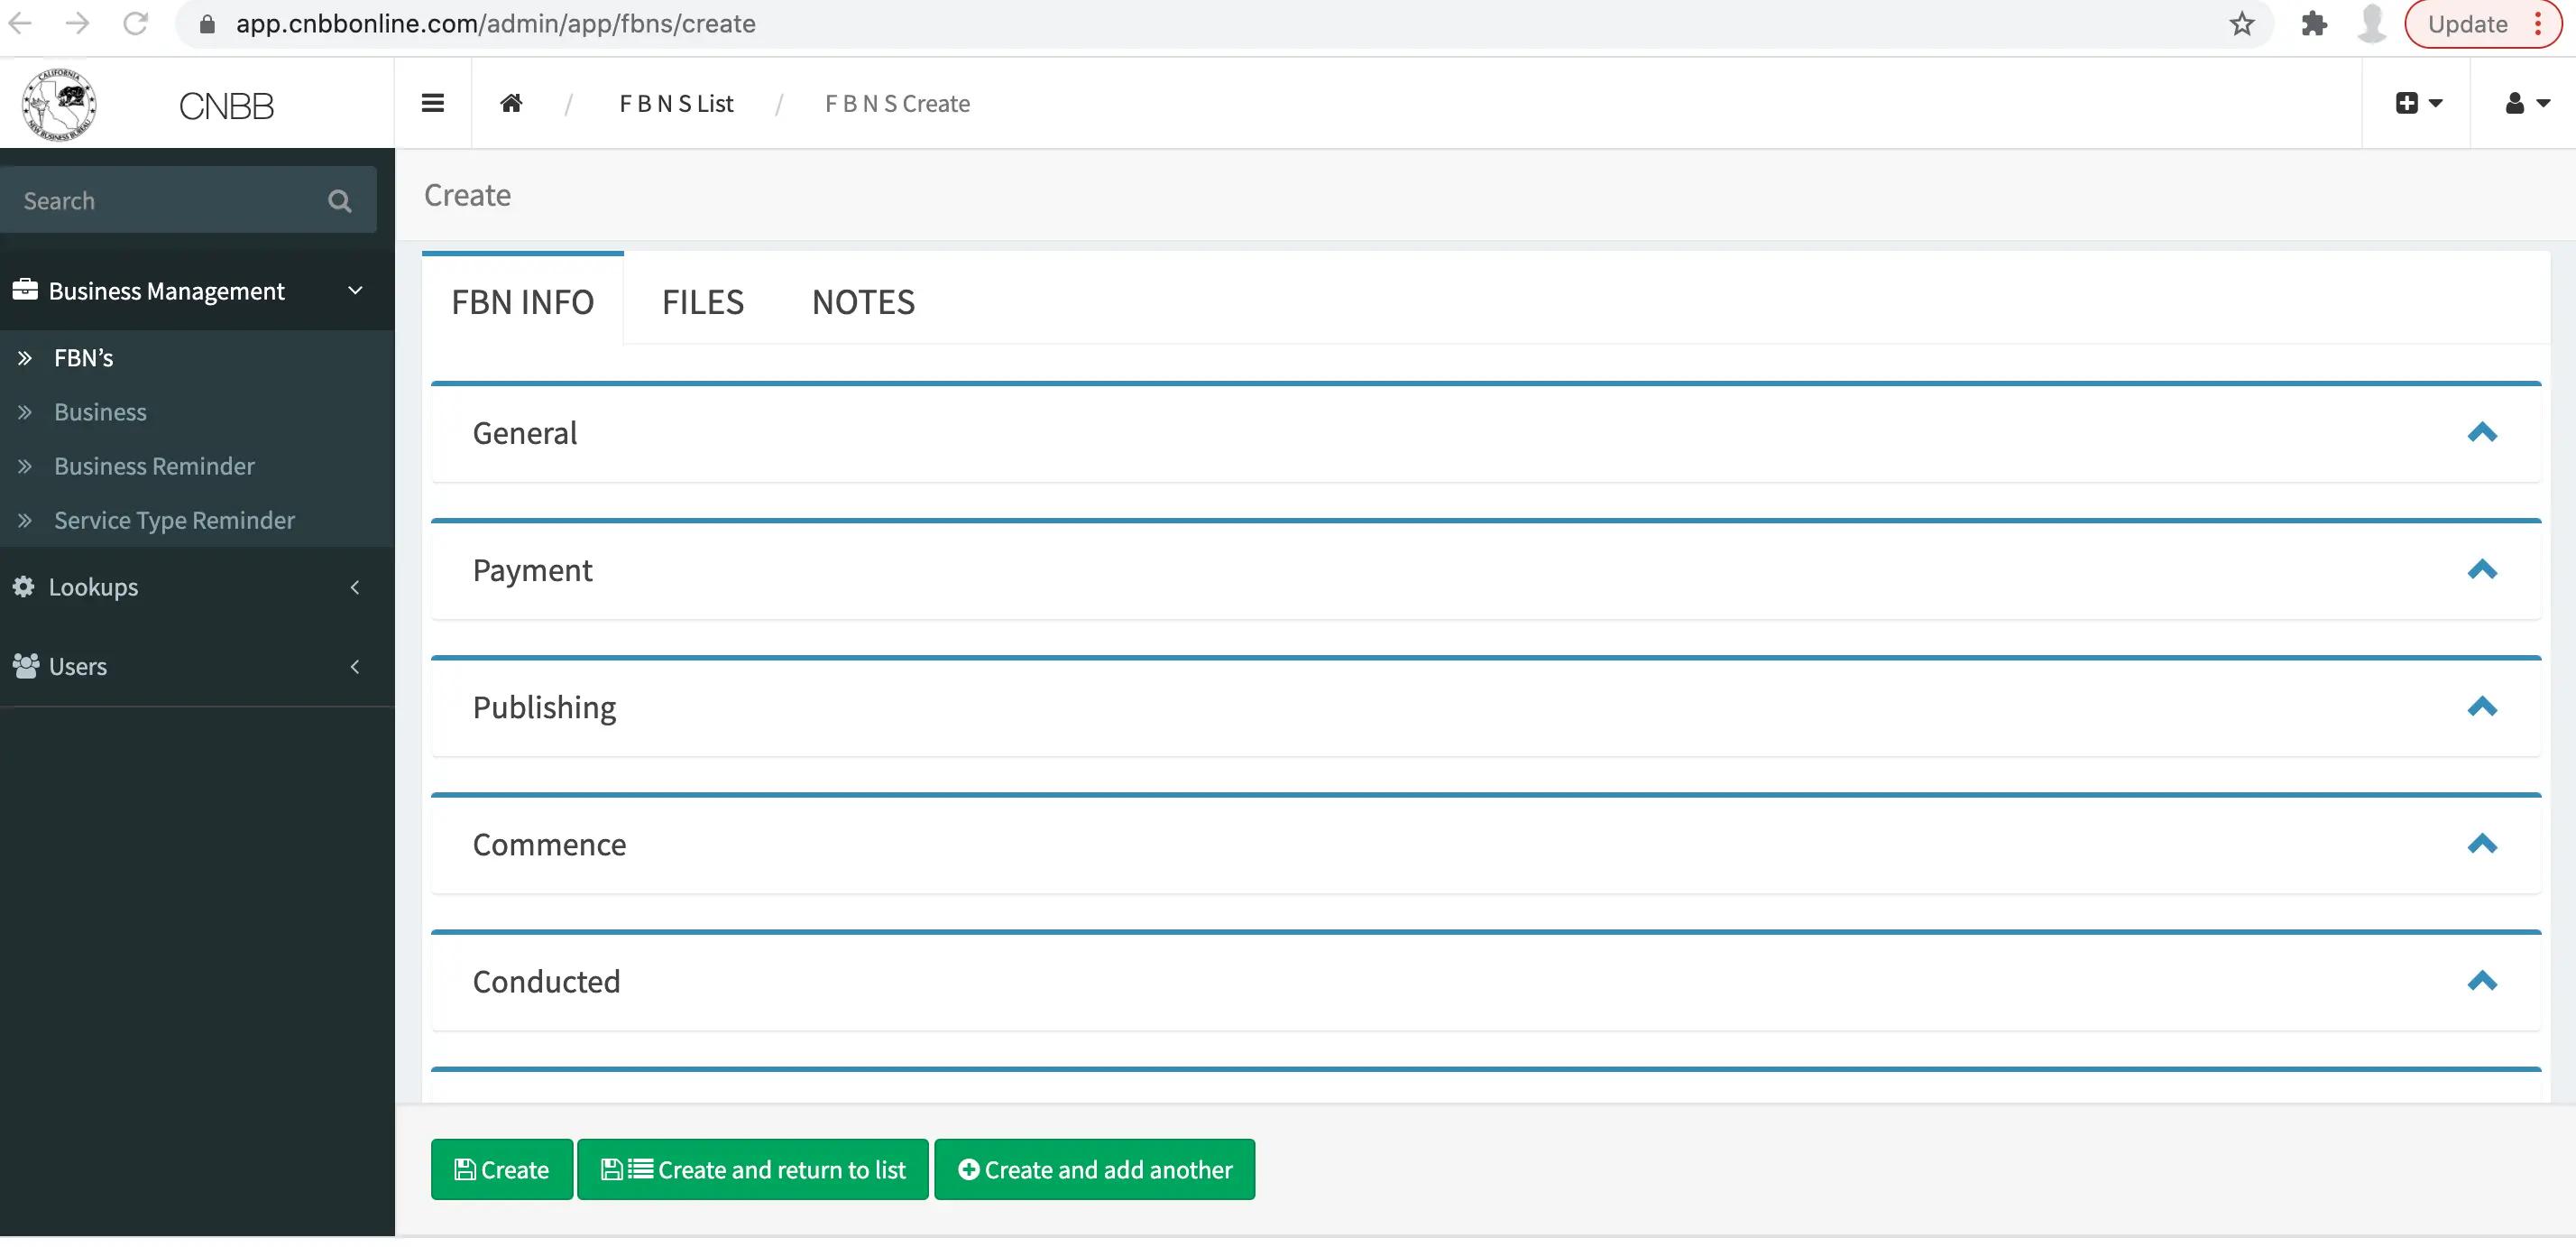2576x1247 pixels.
Task: Collapse the General section
Action: [2485, 433]
